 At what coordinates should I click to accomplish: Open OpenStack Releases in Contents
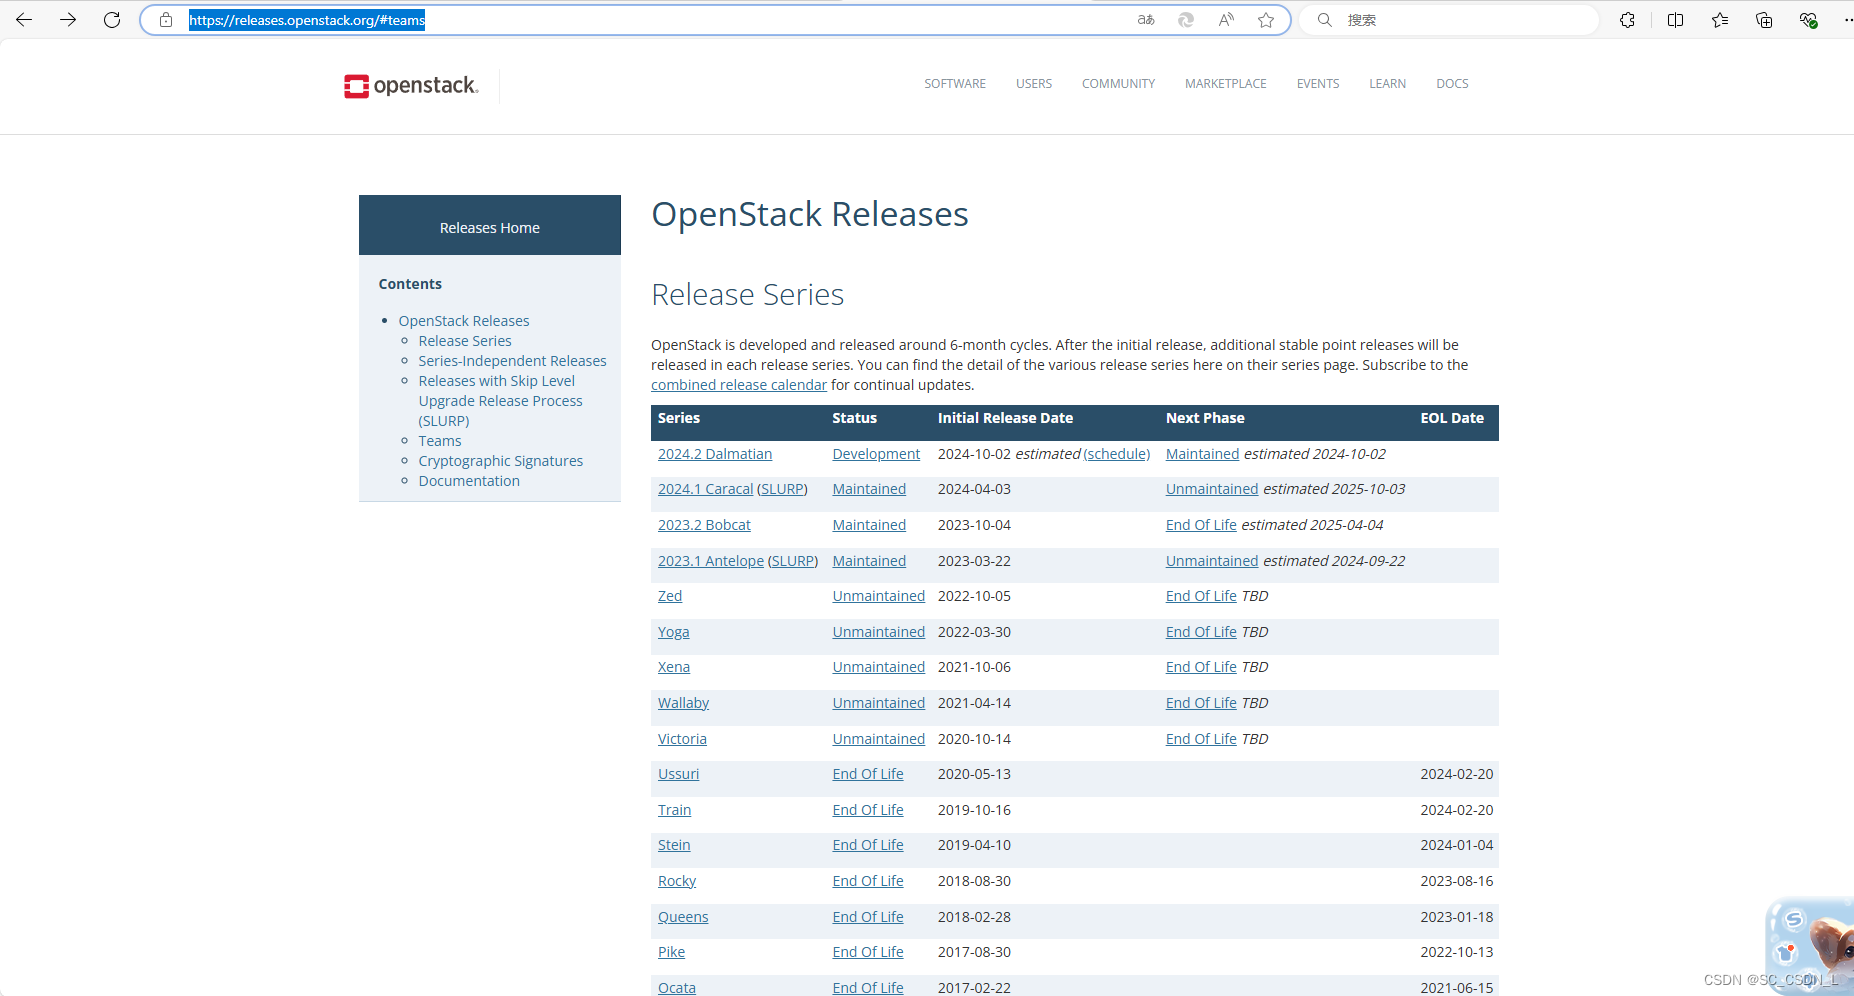(x=464, y=321)
